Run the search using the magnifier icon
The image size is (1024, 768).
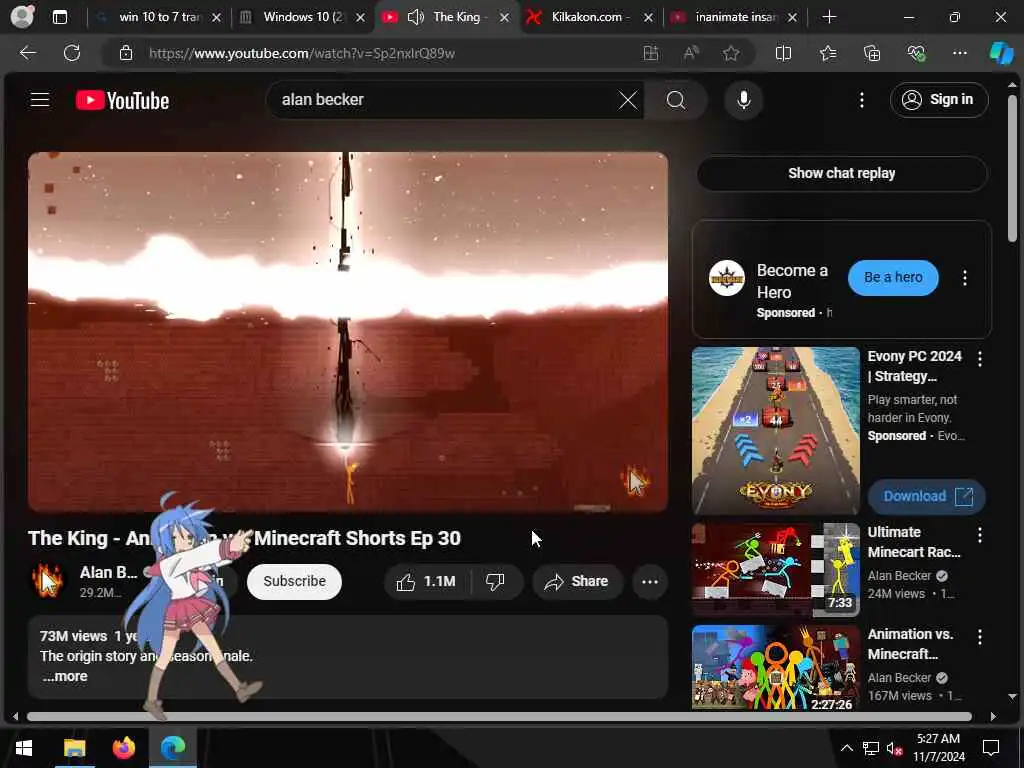point(676,100)
